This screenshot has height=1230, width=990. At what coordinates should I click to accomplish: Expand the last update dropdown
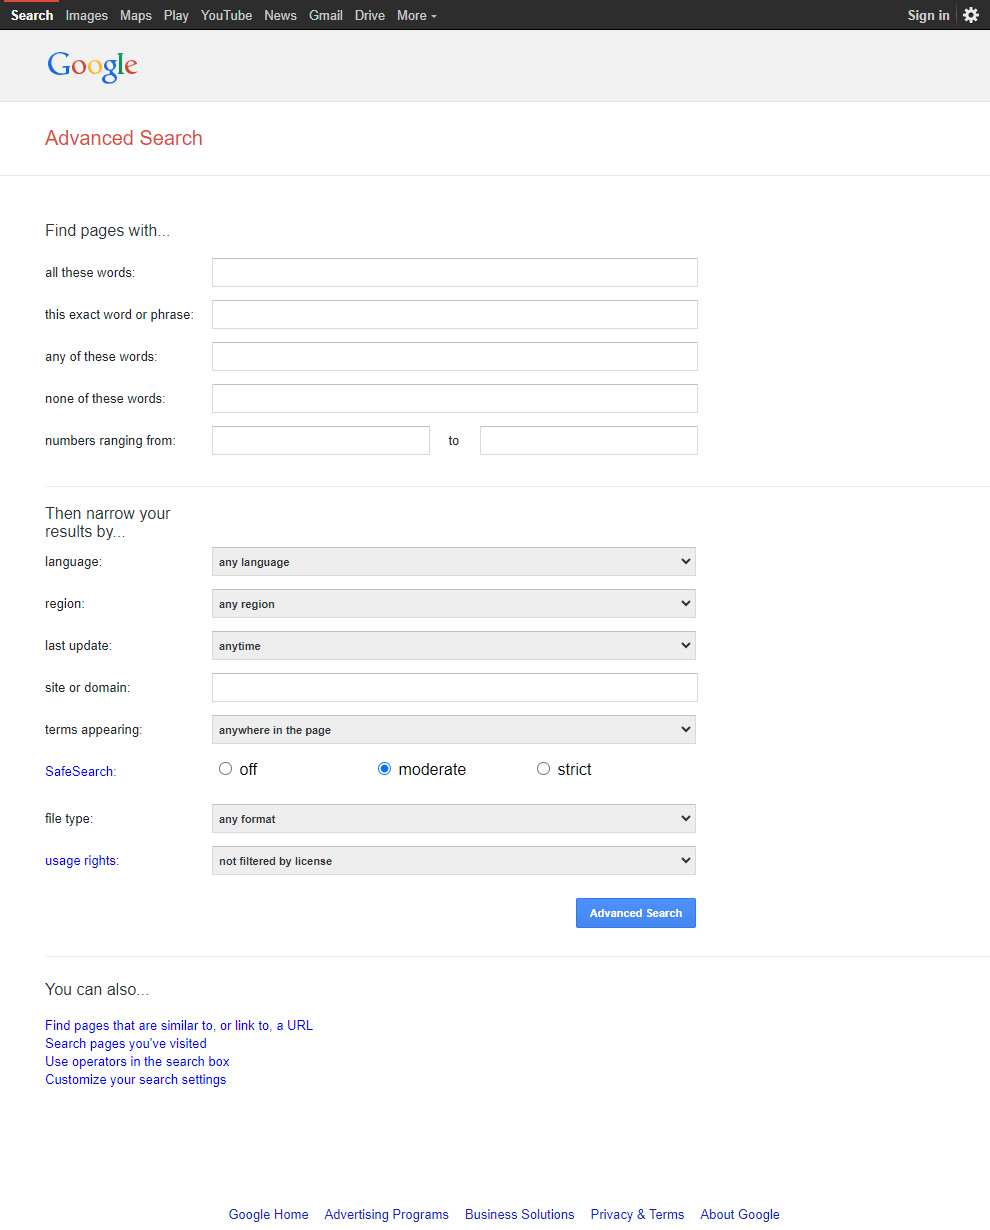pyautogui.click(x=454, y=646)
